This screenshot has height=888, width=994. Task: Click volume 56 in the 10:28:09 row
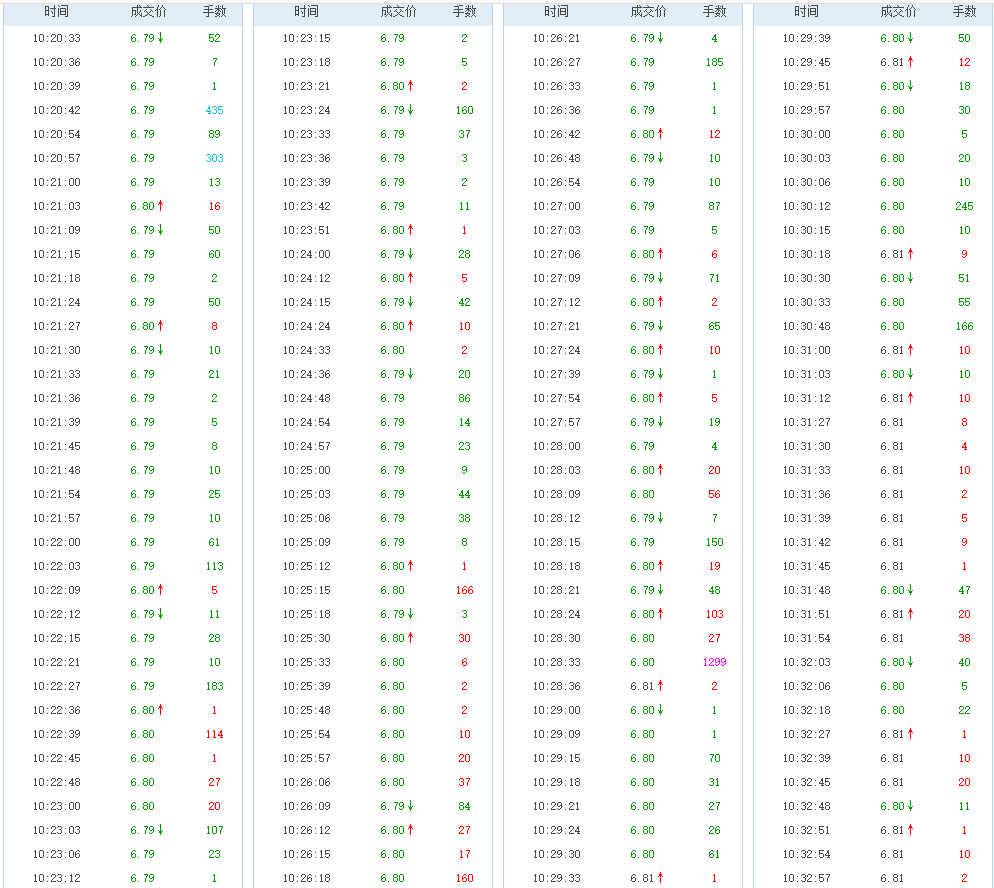point(714,494)
